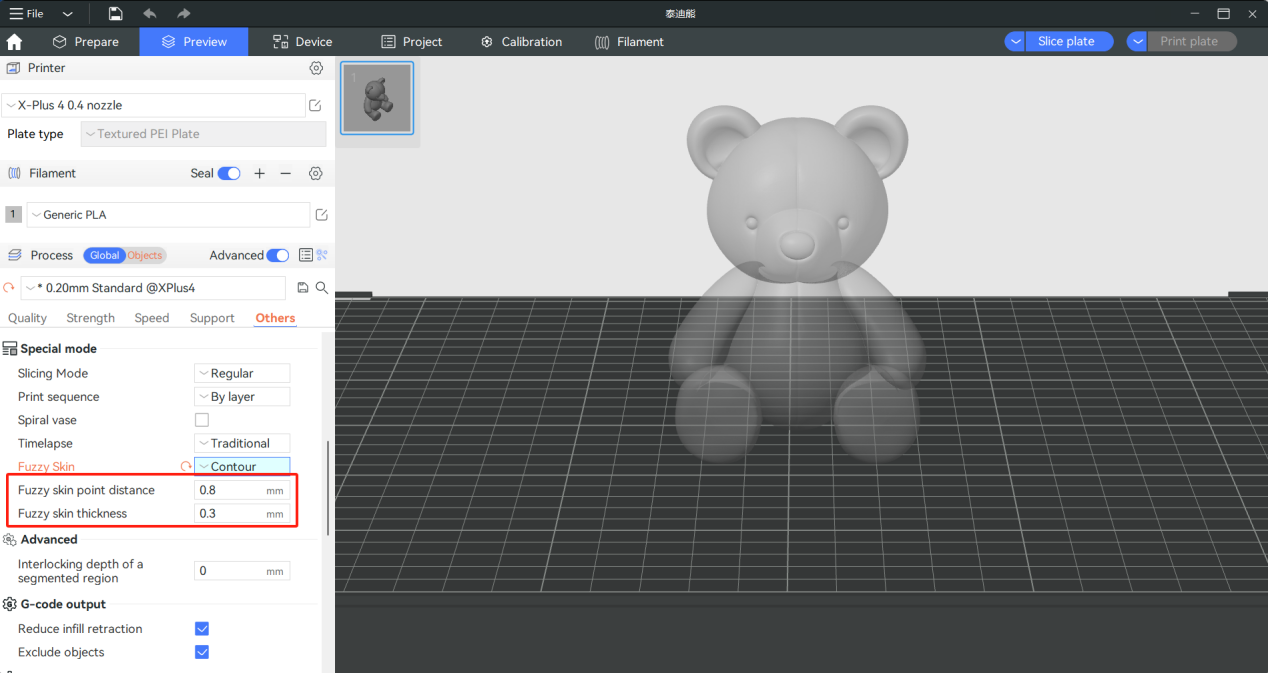1268x673 pixels.
Task: Open the Calibration tab
Action: tap(521, 42)
